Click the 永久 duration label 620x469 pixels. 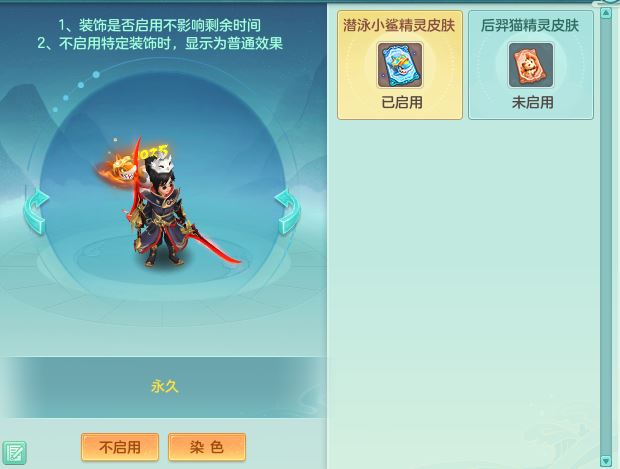tap(165, 387)
